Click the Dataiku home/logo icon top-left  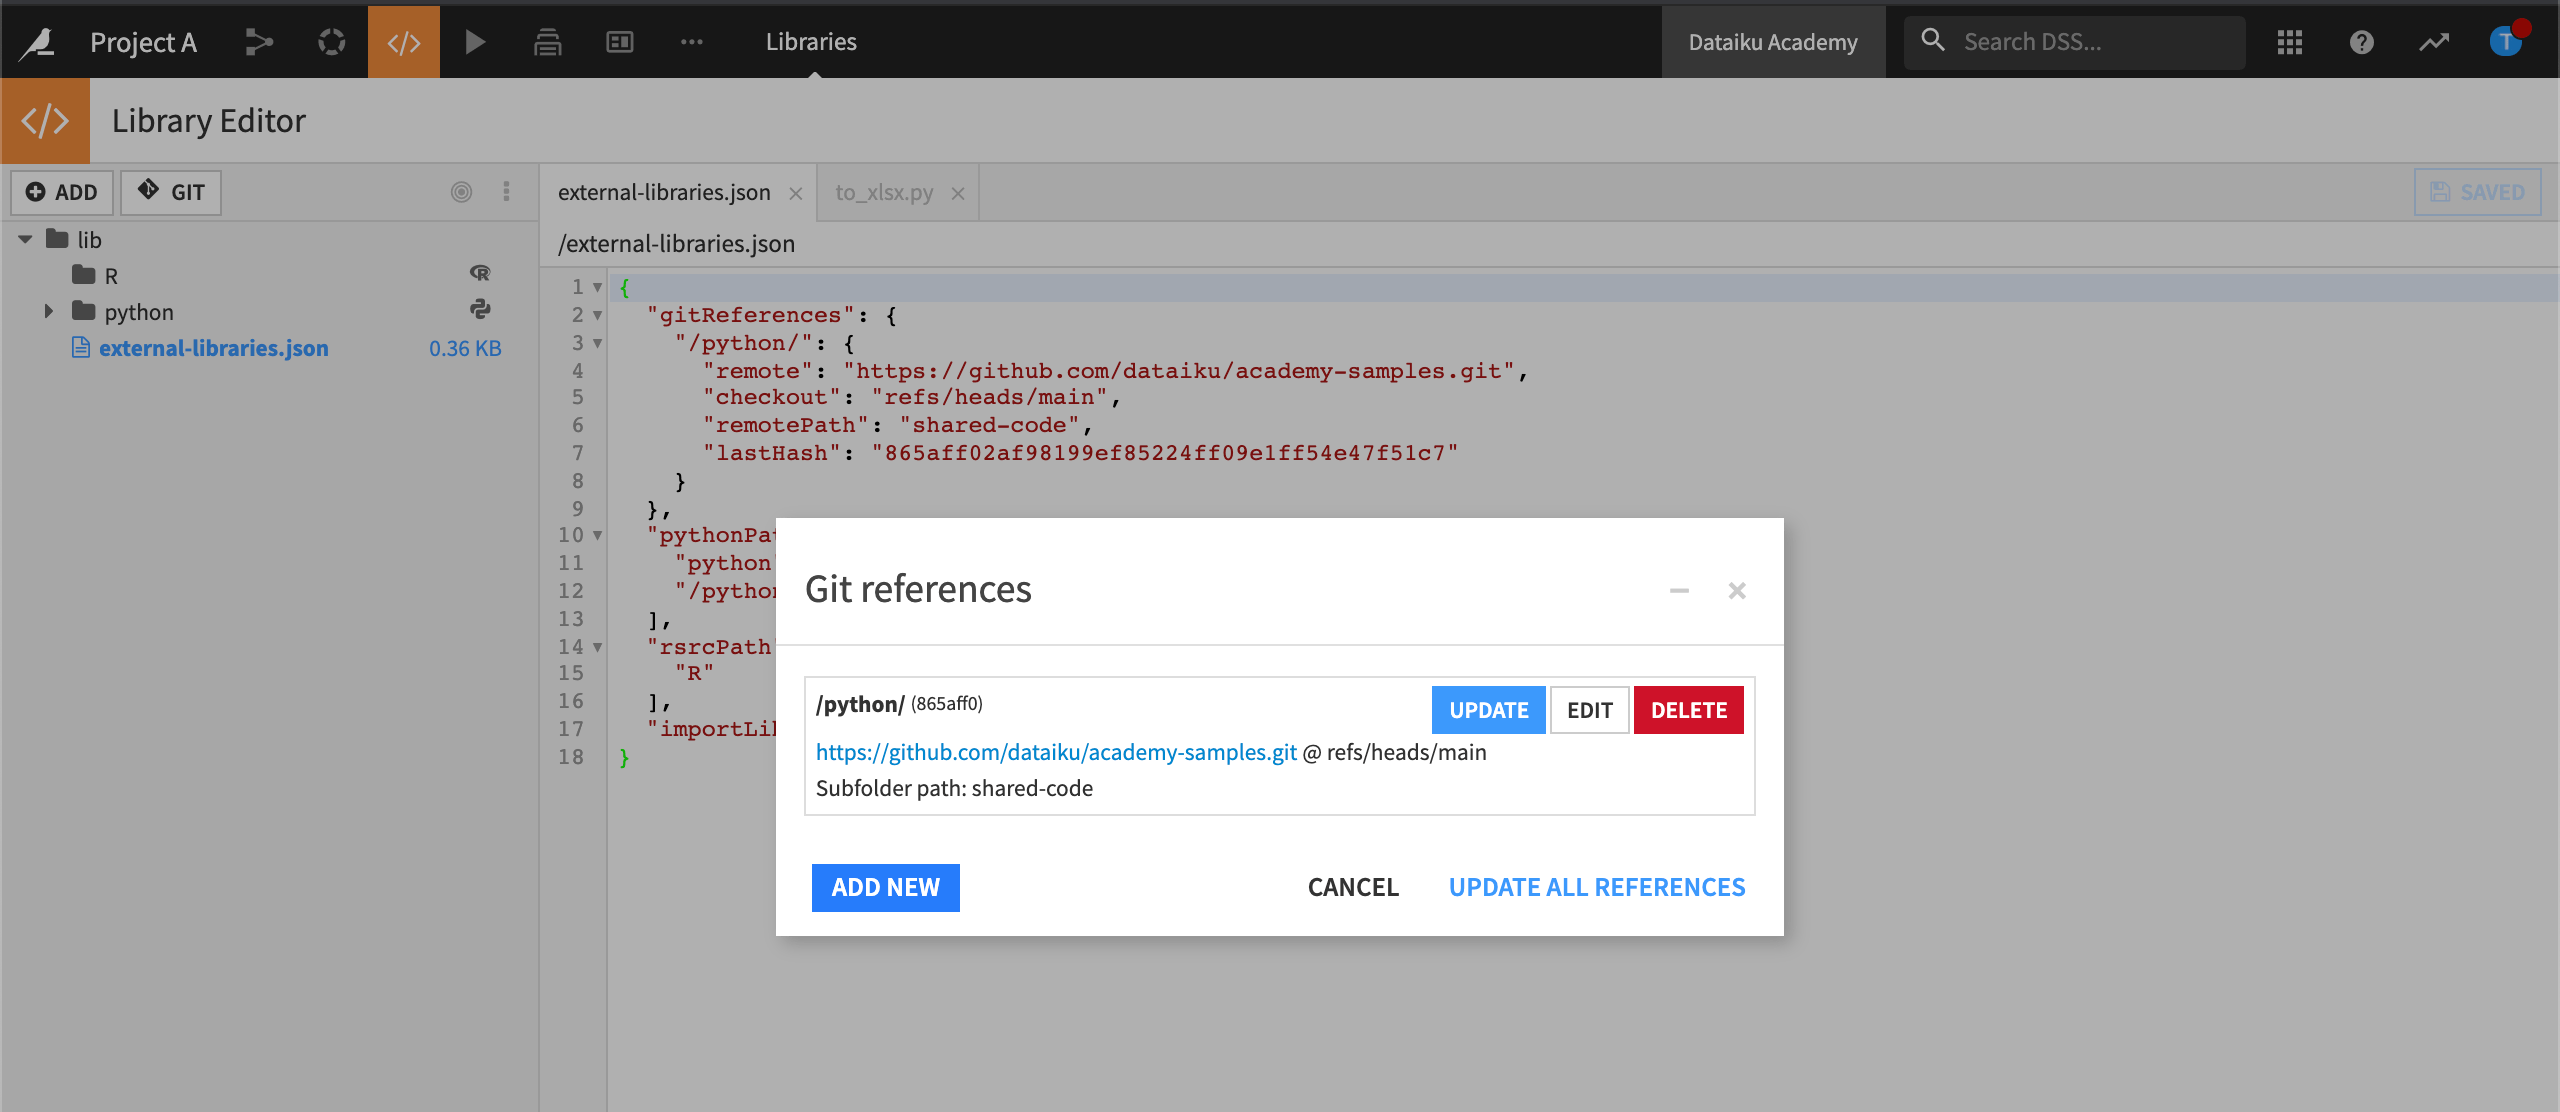pos(34,42)
